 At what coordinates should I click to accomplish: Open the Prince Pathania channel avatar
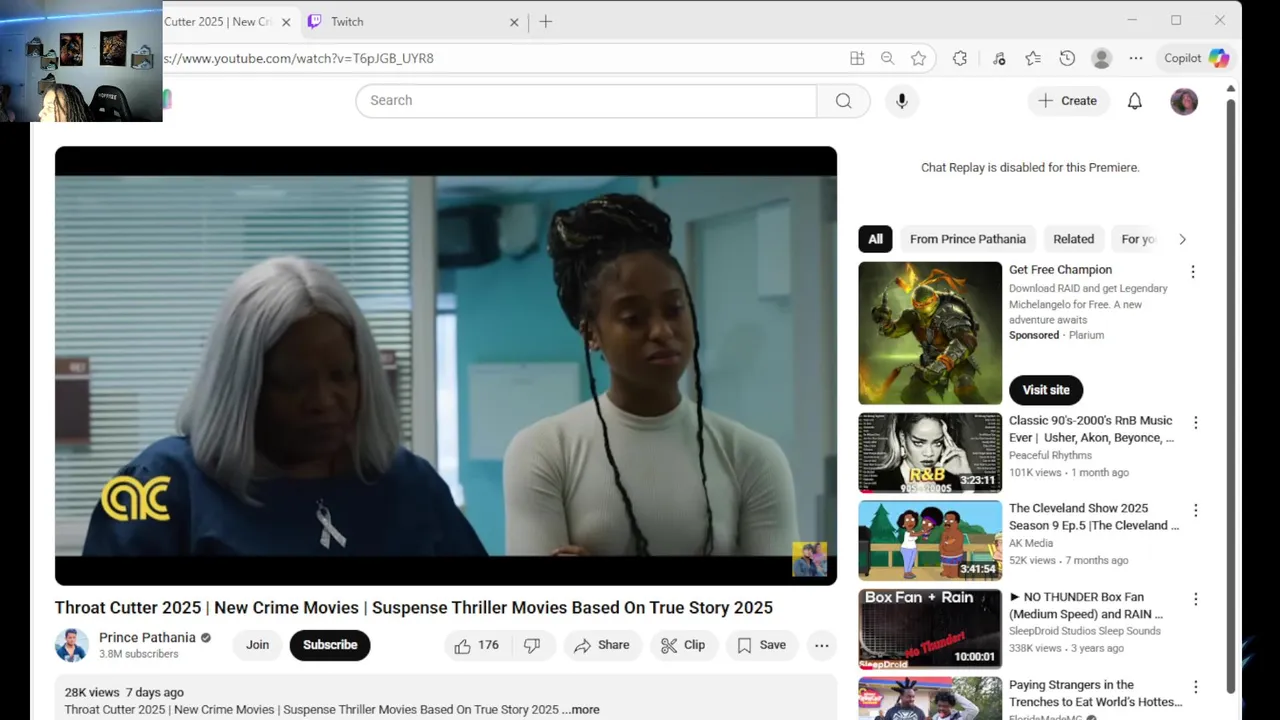coord(71,645)
